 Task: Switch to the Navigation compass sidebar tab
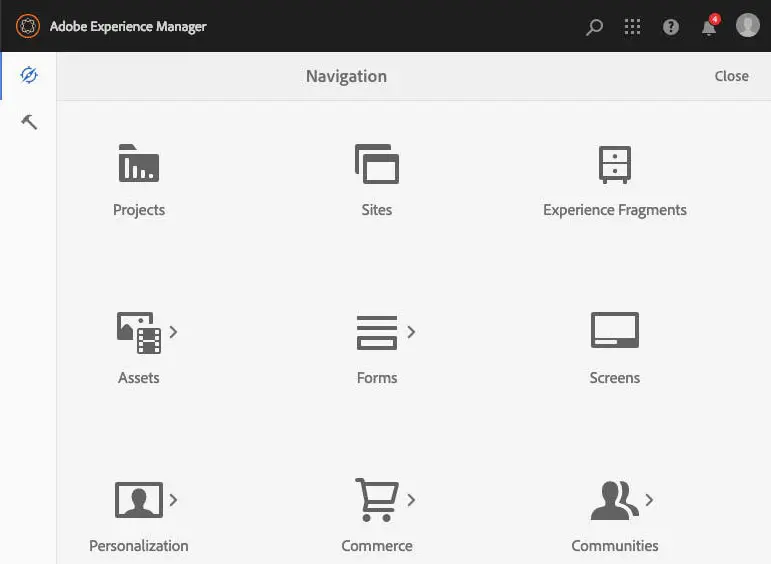click(29, 76)
